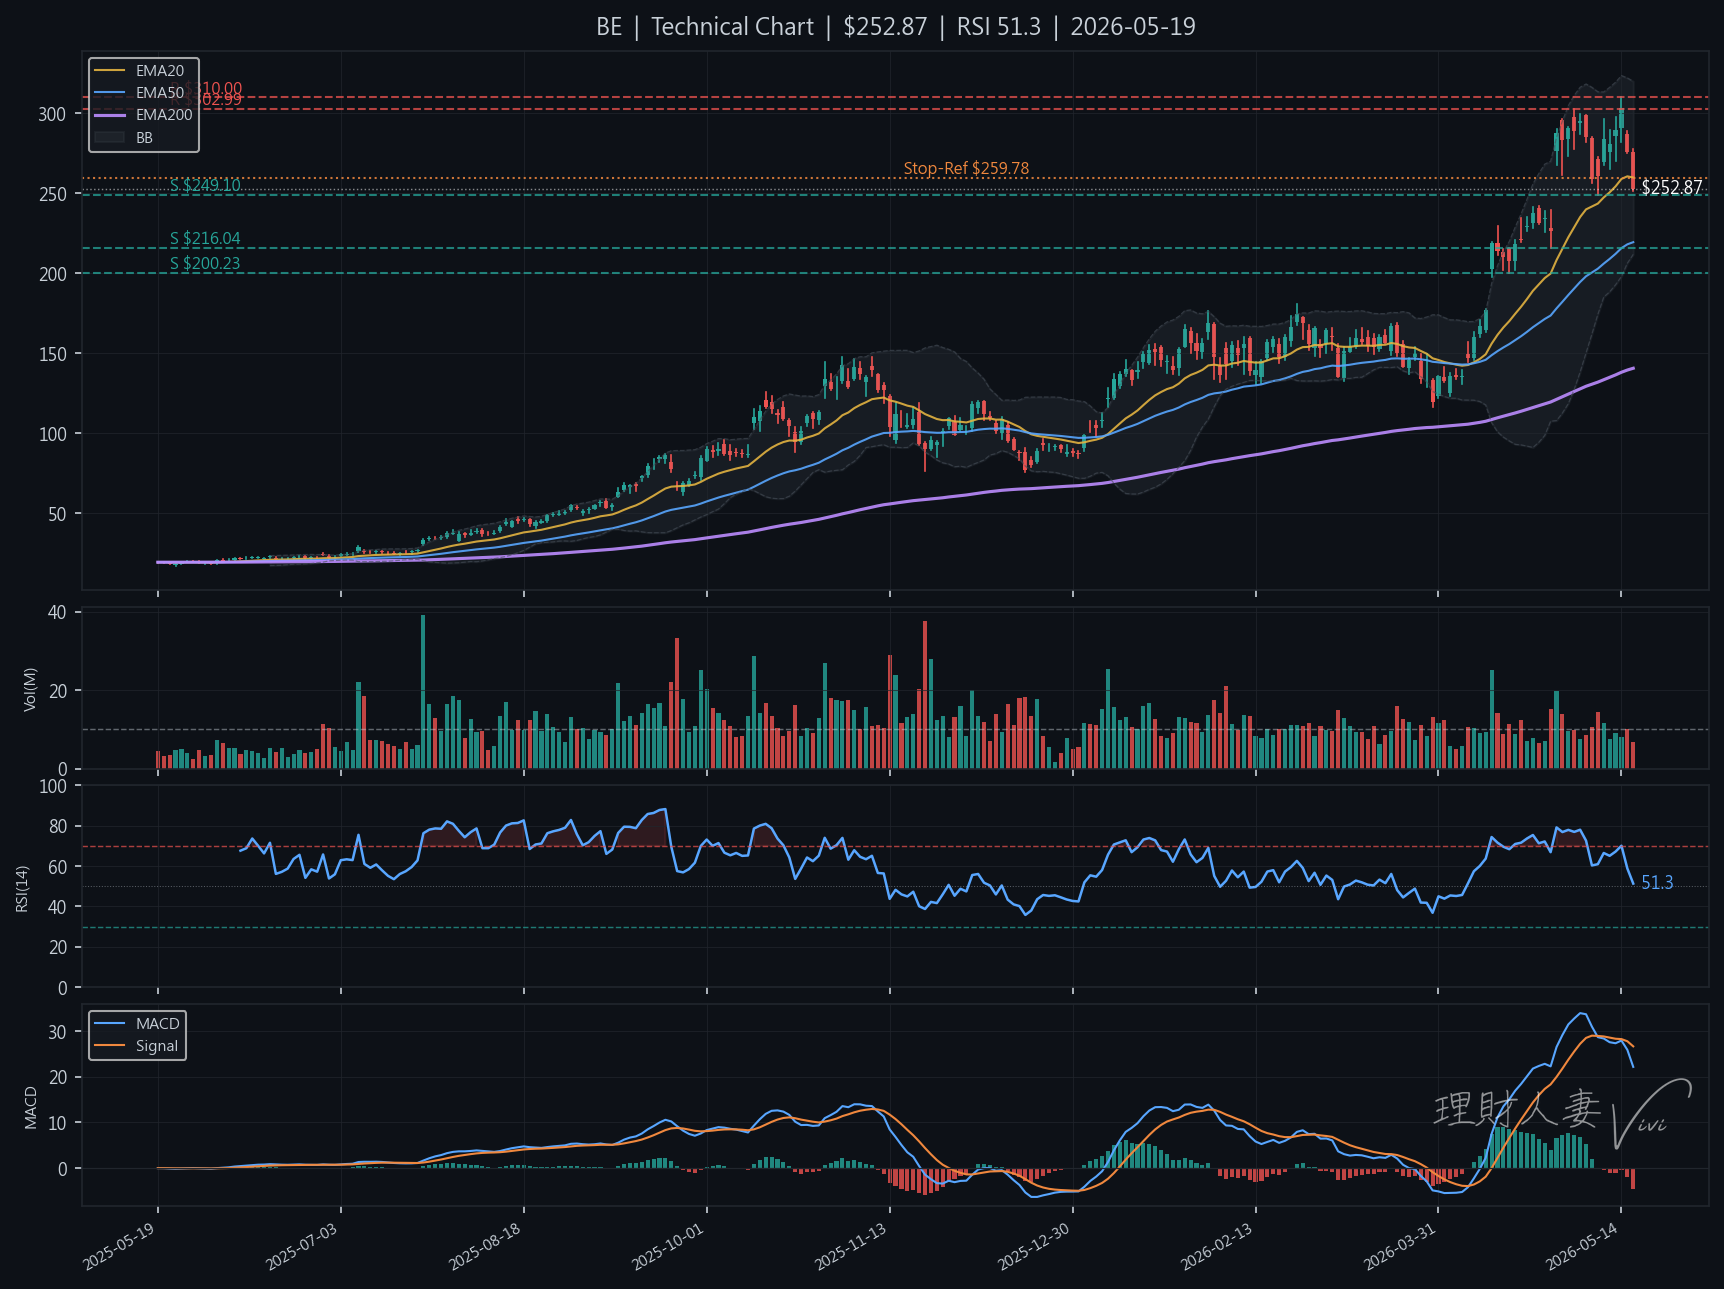Image resolution: width=1724 pixels, height=1289 pixels.
Task: Select the 60 tick on the RSI axis
Action: [x=57, y=867]
